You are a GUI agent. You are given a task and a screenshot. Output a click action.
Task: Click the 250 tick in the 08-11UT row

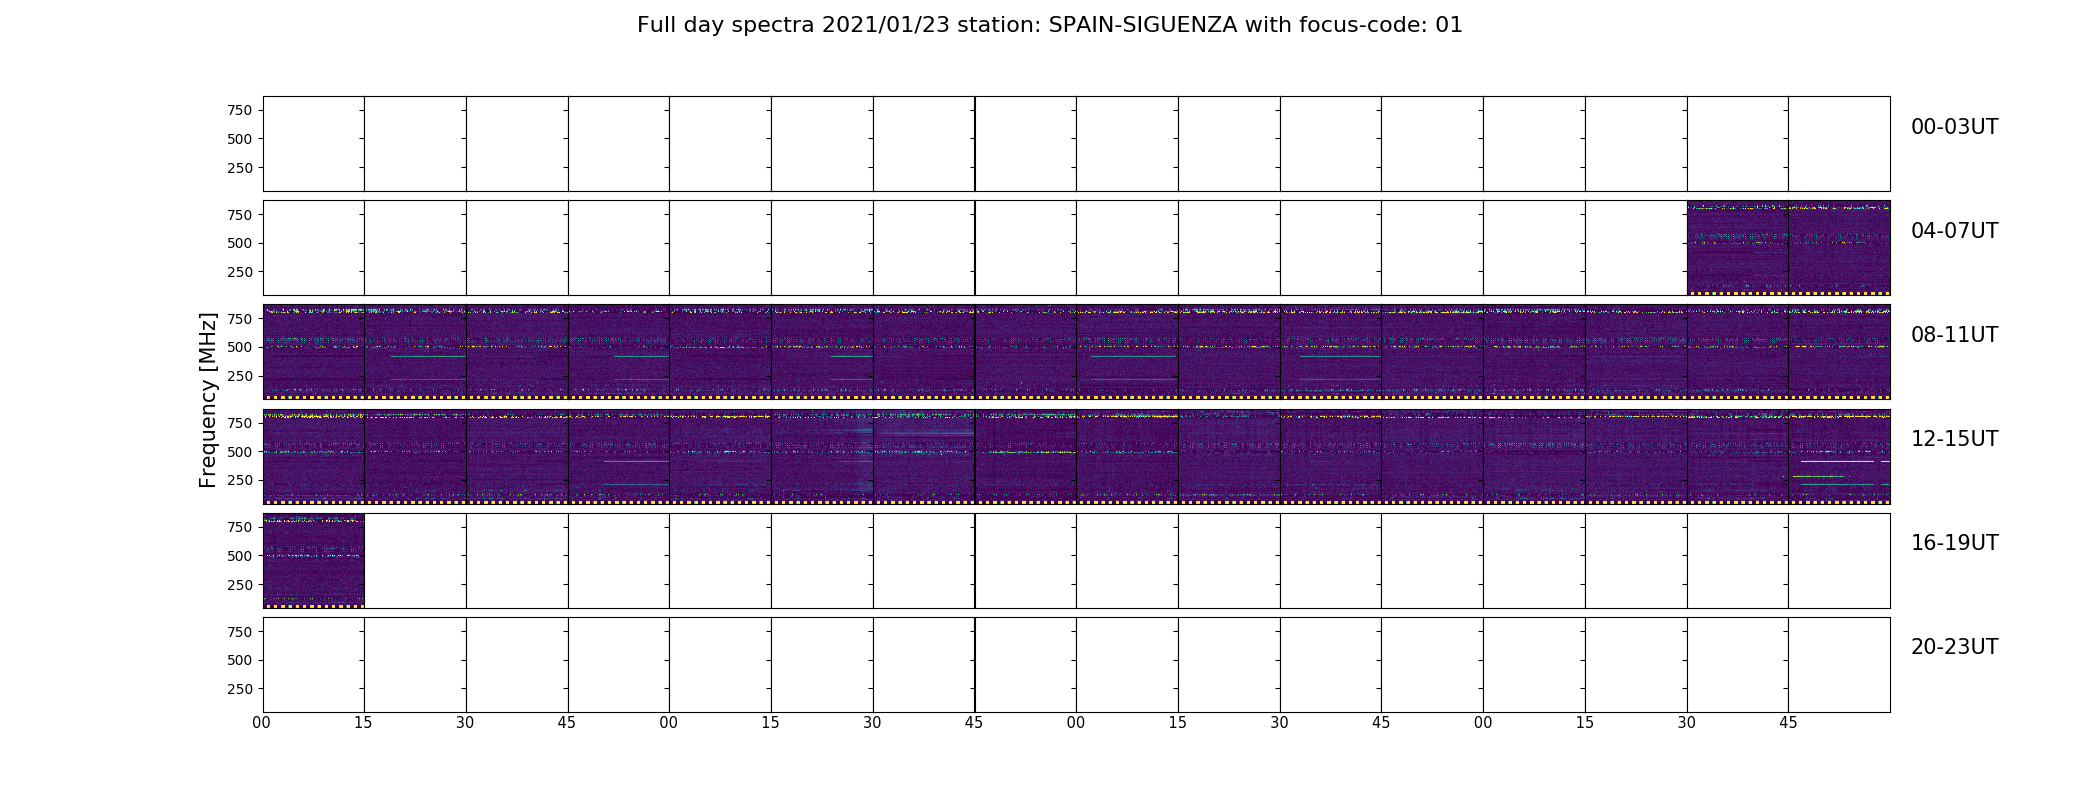(x=240, y=376)
